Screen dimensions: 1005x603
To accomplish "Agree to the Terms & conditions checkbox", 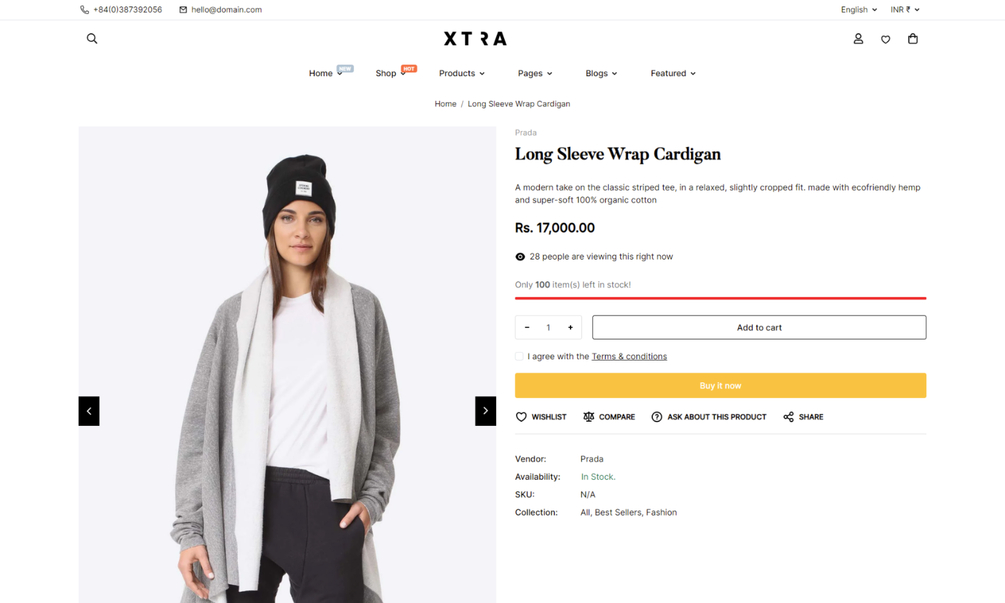I will tap(520, 356).
